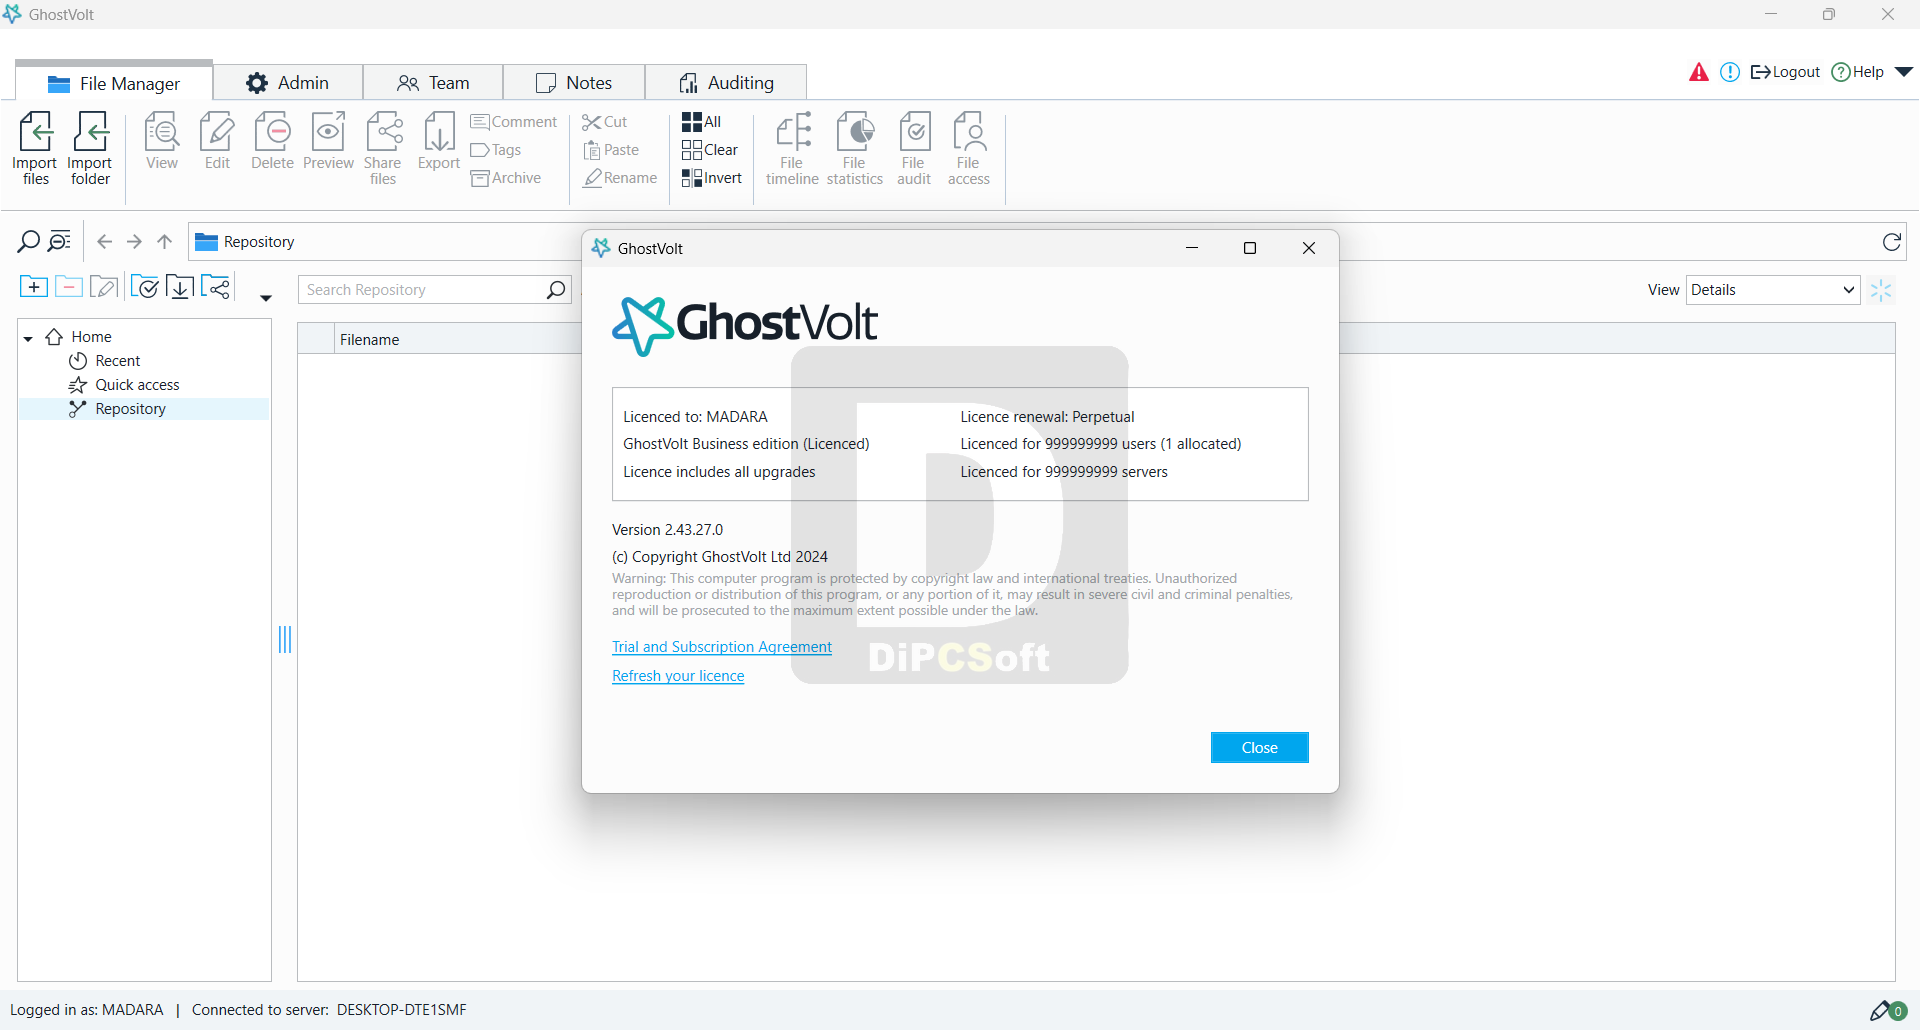Select the View file tool
Viewport: 1920px width, 1030px height.
coord(162,141)
